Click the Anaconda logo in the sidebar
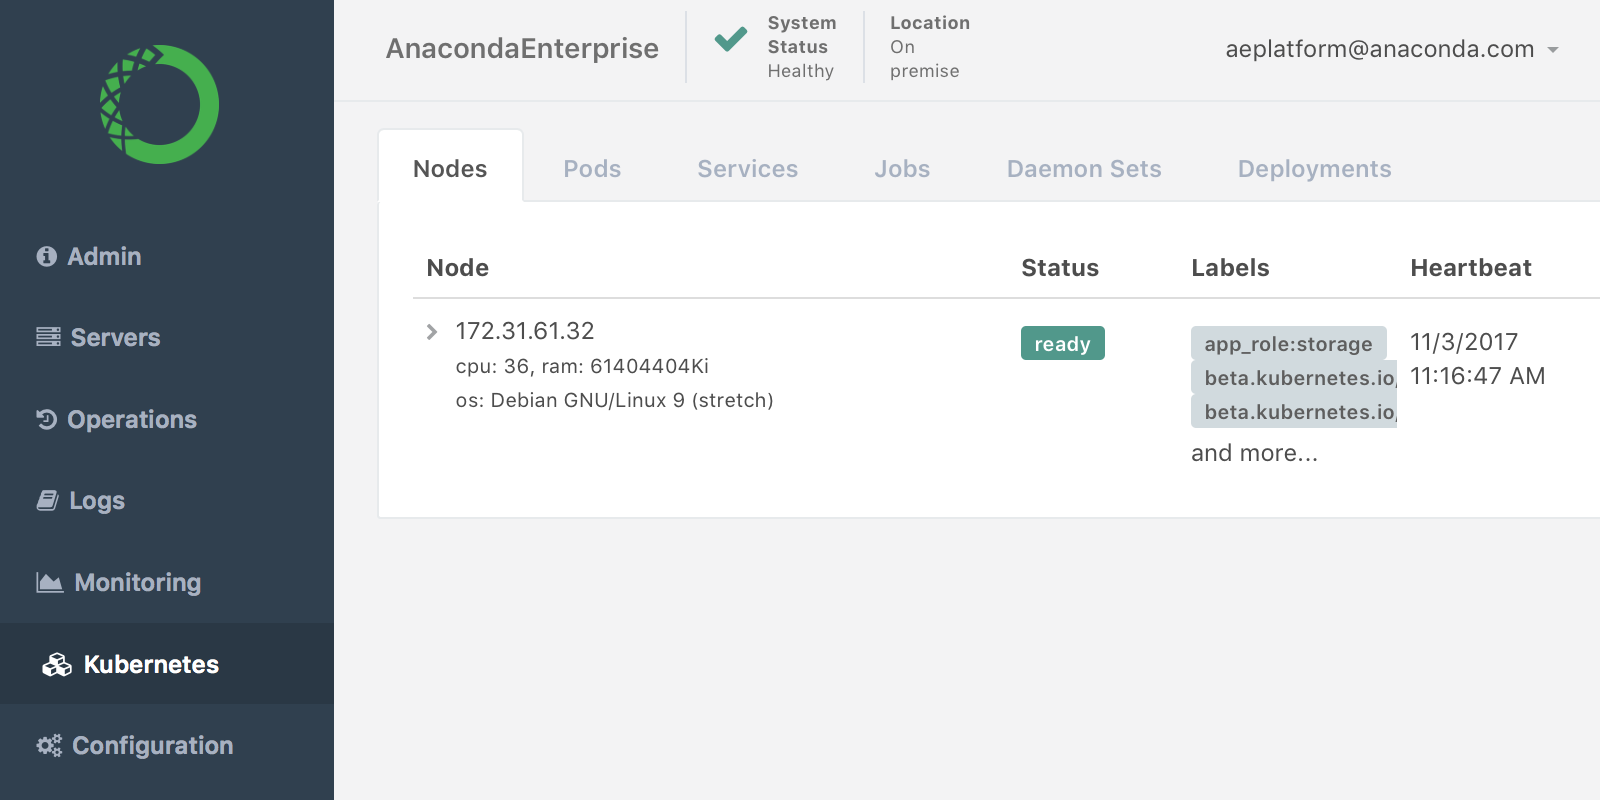Viewport: 1600px width, 800px height. pos(159,104)
